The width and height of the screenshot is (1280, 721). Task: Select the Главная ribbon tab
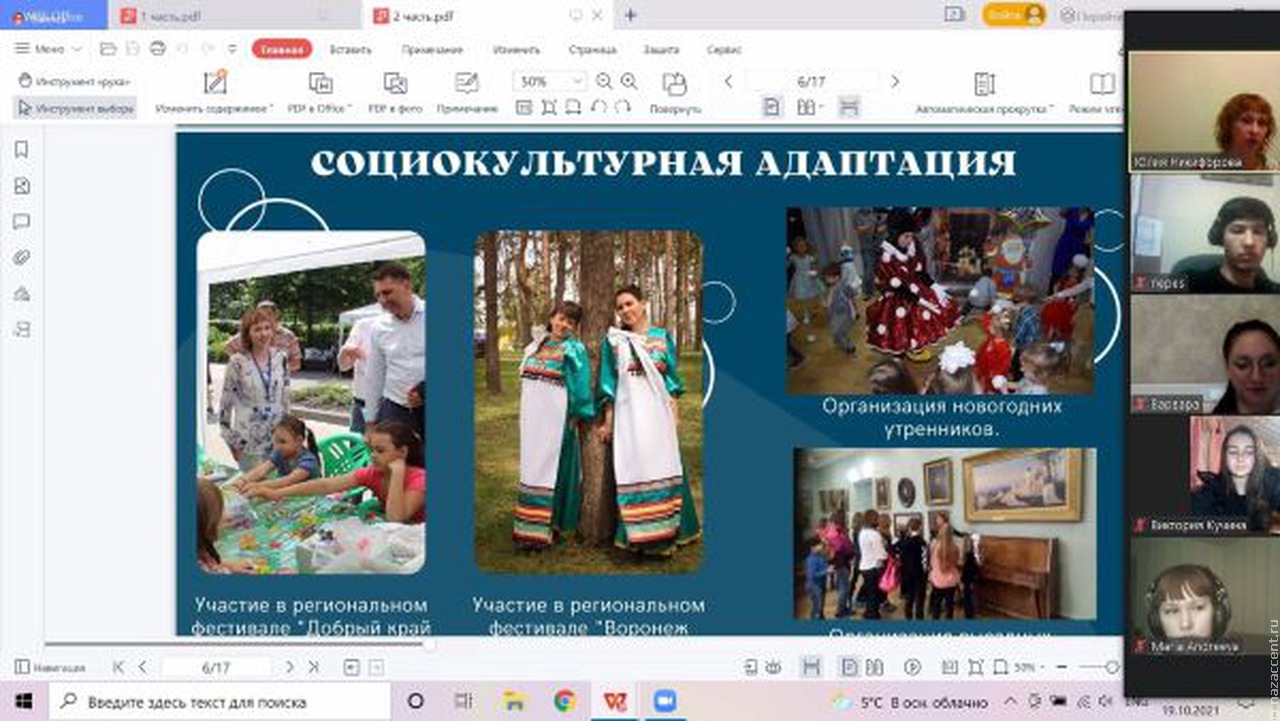[282, 49]
